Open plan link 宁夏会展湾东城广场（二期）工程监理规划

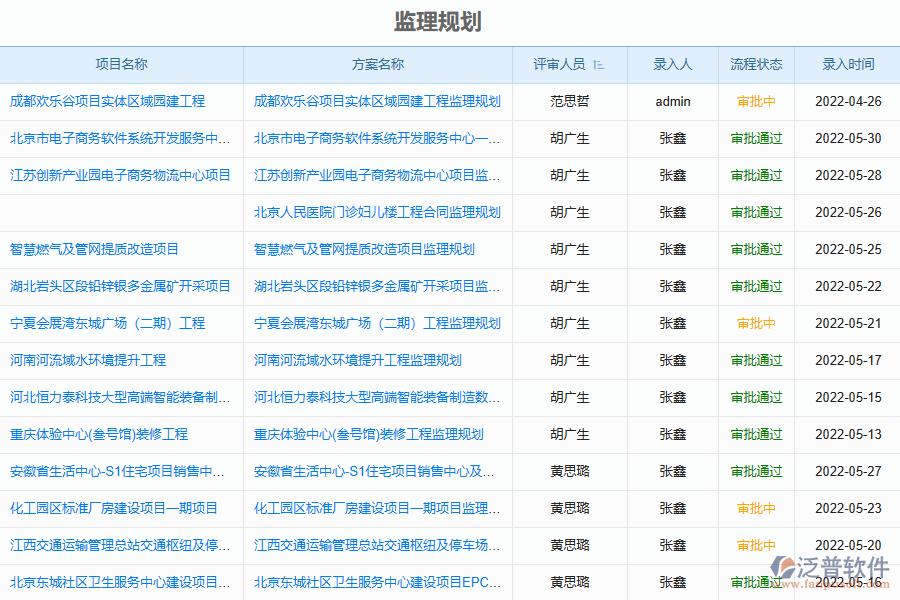(377, 323)
